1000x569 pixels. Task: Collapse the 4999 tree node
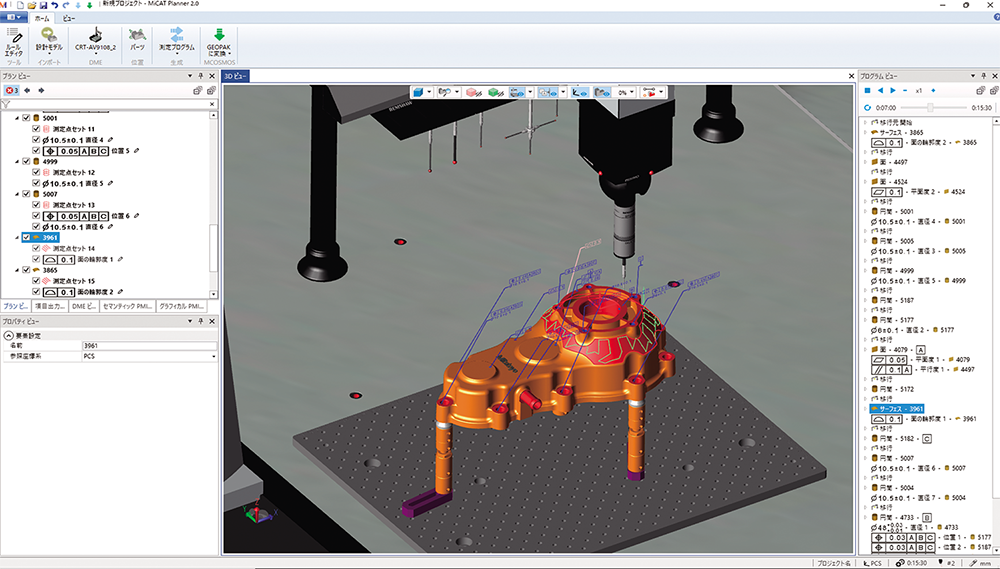[x=17, y=161]
